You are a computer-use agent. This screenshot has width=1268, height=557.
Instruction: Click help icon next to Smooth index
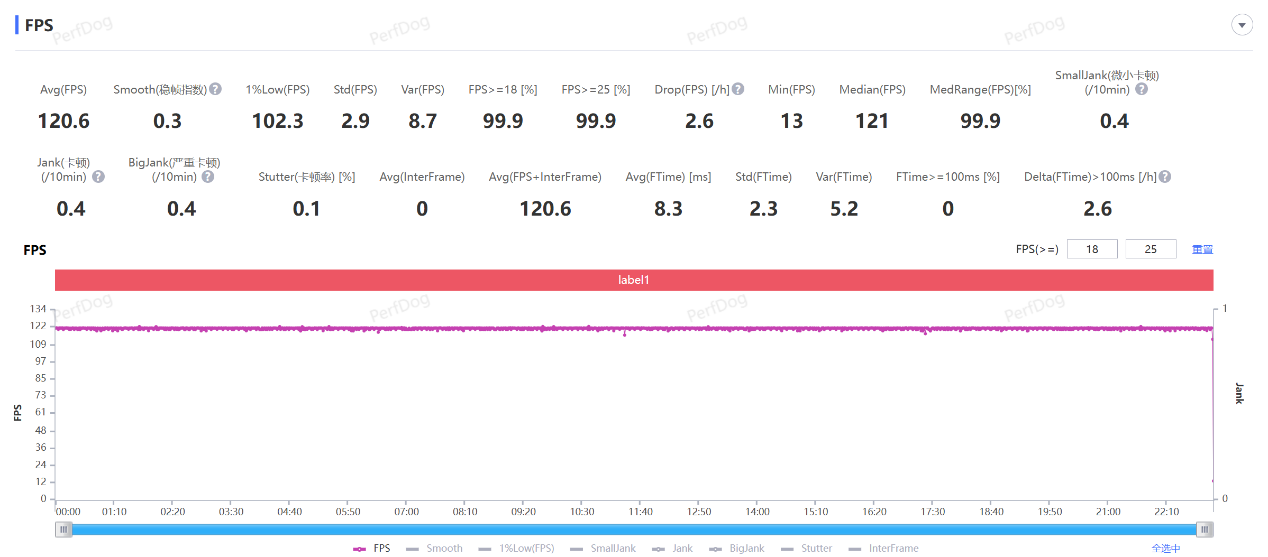(x=215, y=89)
